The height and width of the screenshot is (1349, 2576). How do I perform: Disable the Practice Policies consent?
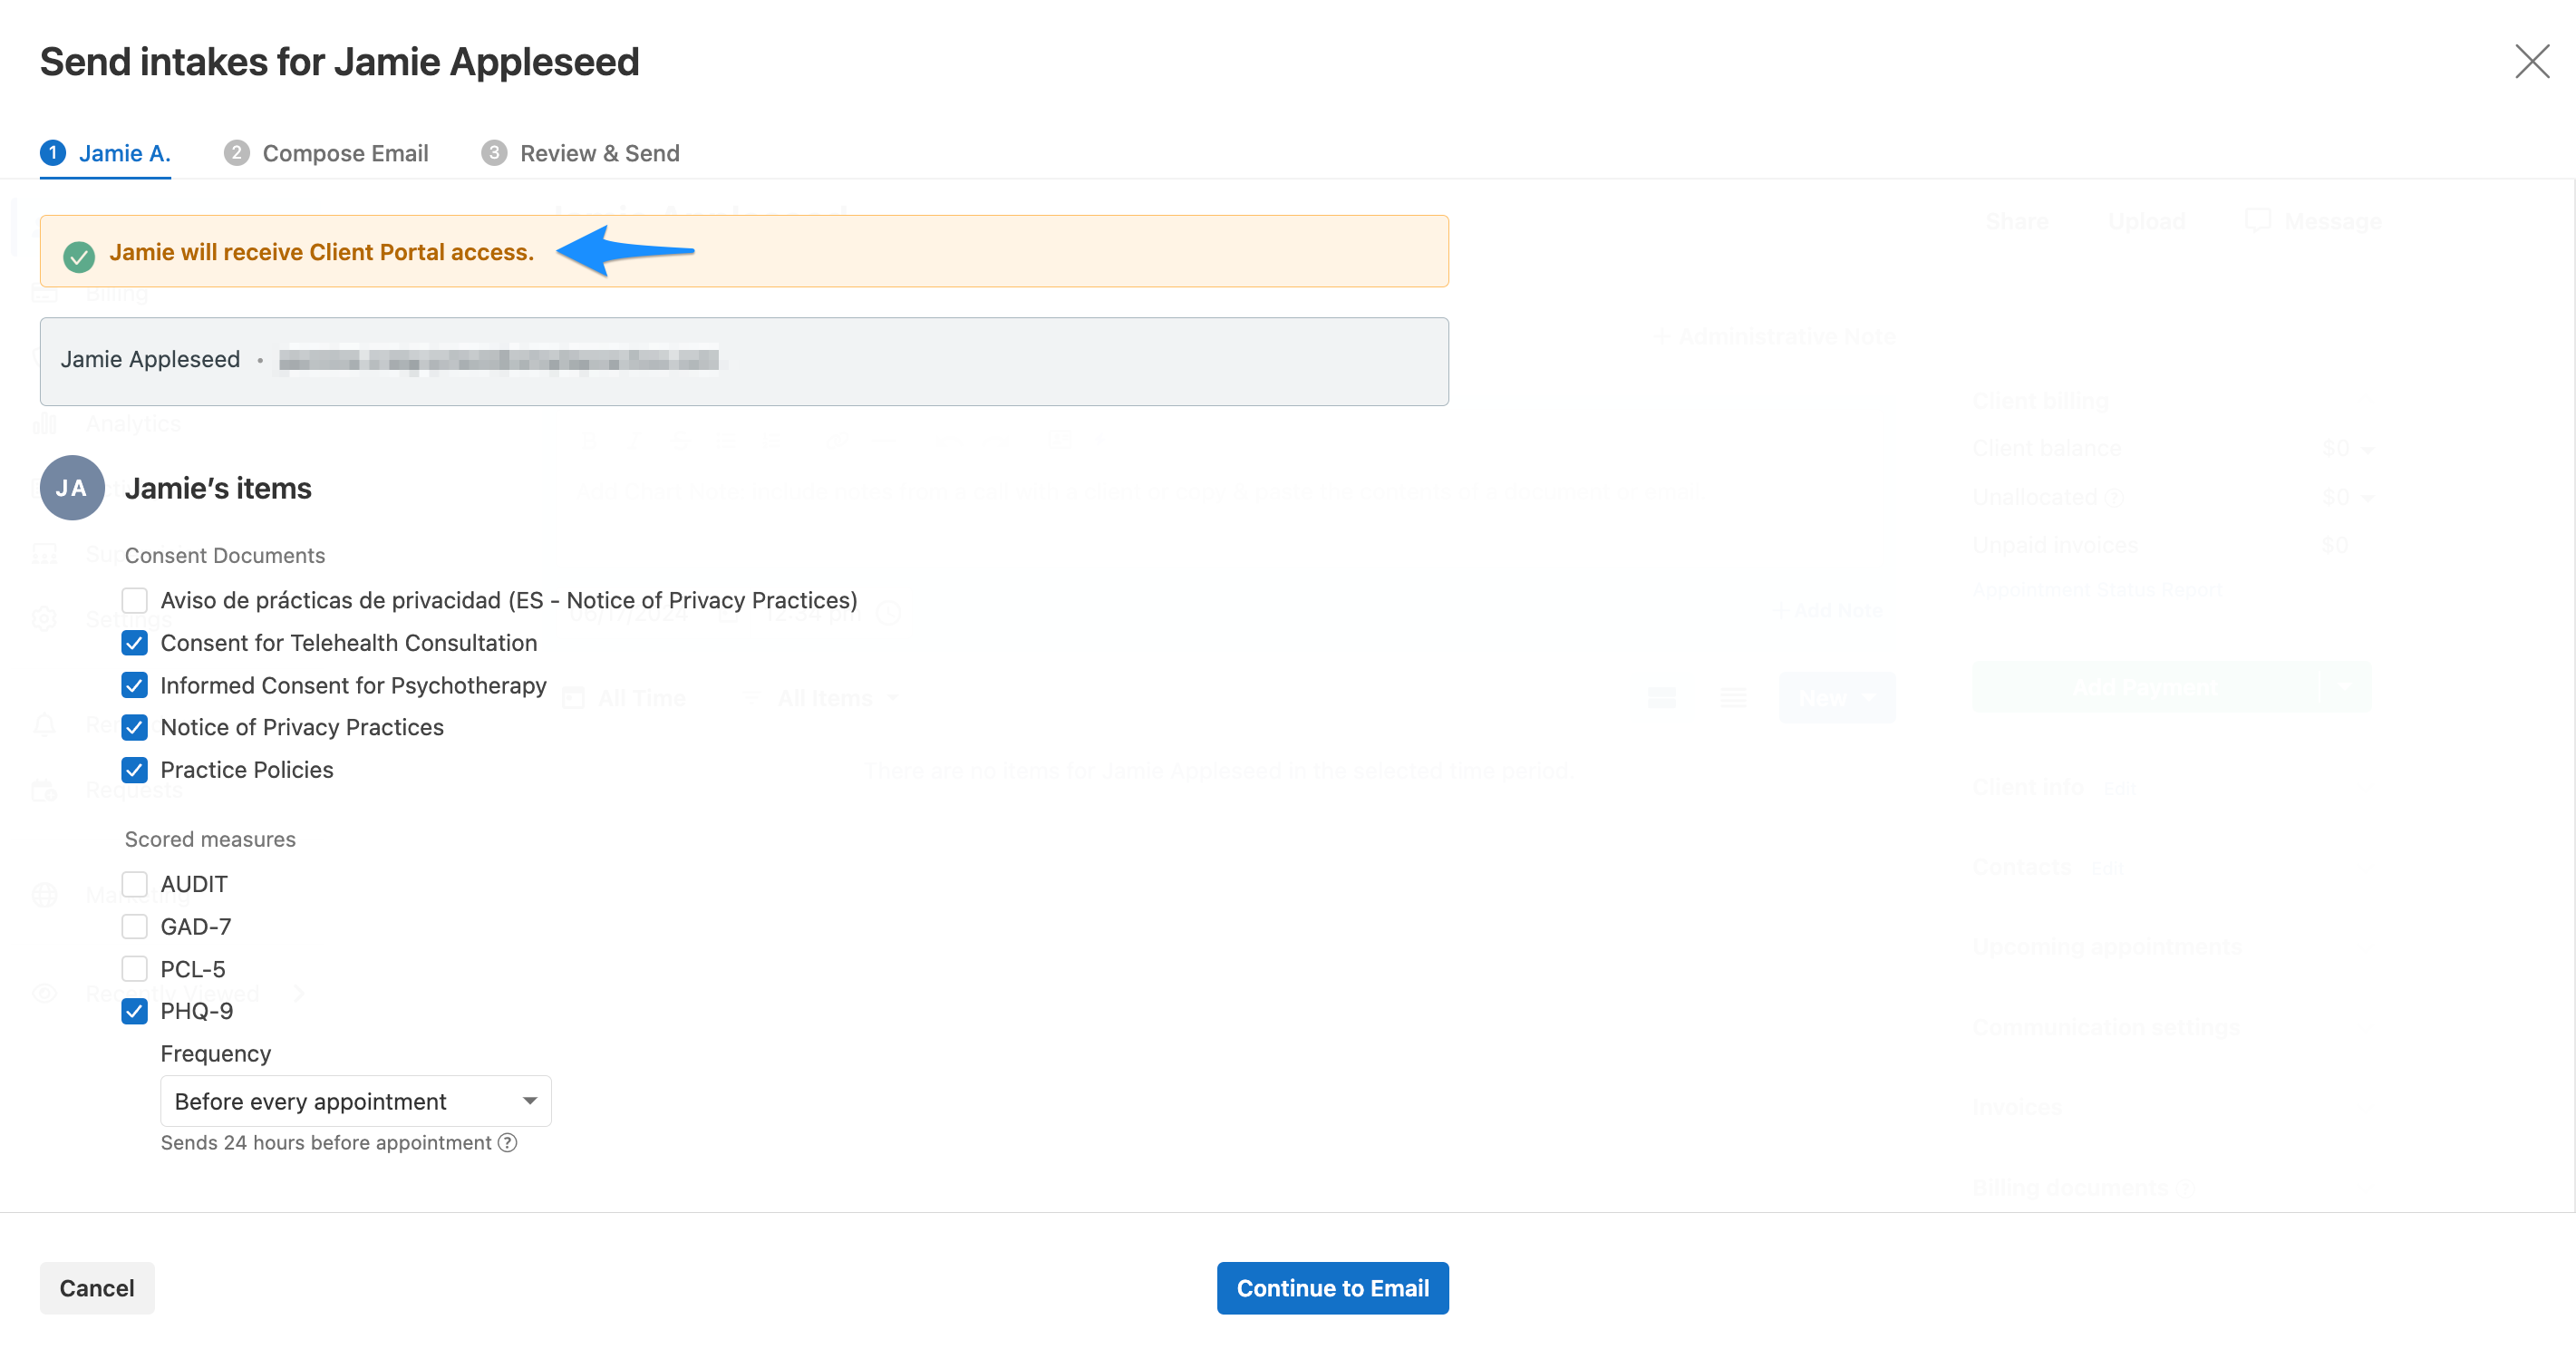[x=135, y=770]
